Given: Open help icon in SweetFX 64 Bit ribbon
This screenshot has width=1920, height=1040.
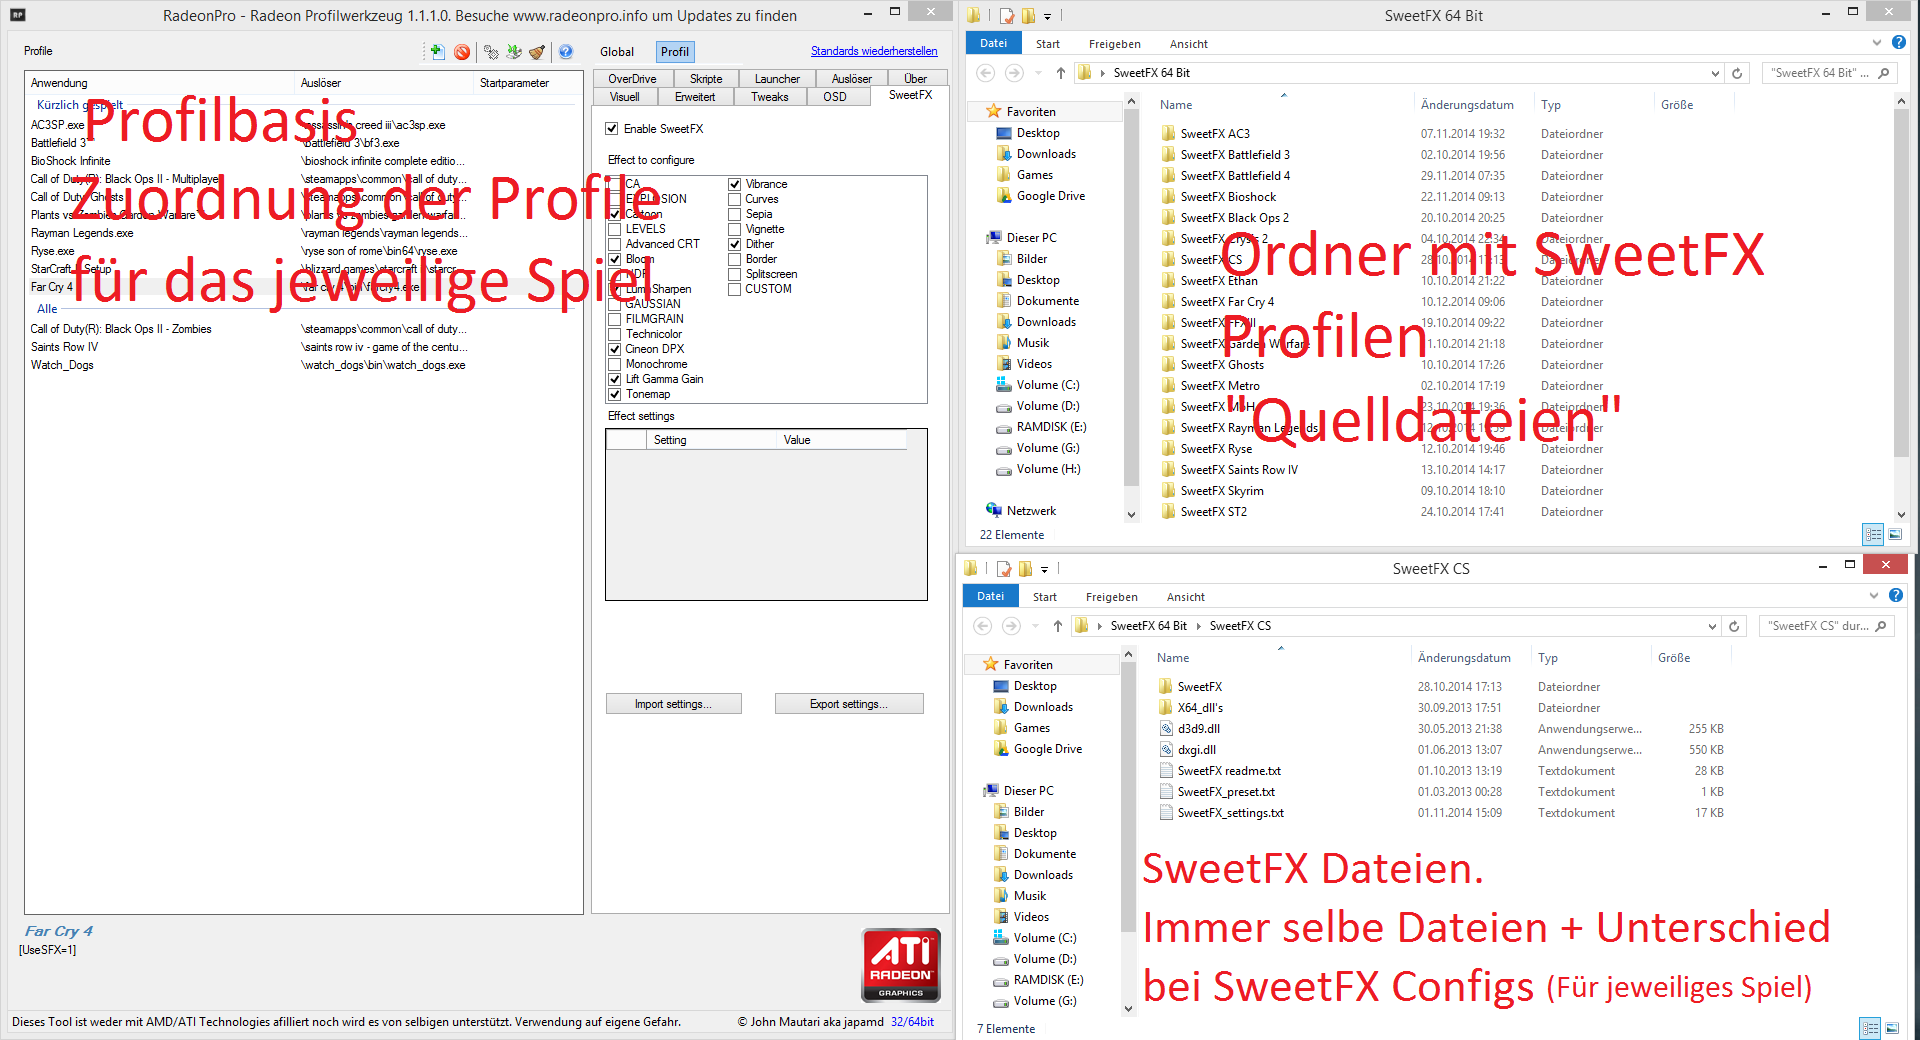Looking at the screenshot, I should (1899, 42).
